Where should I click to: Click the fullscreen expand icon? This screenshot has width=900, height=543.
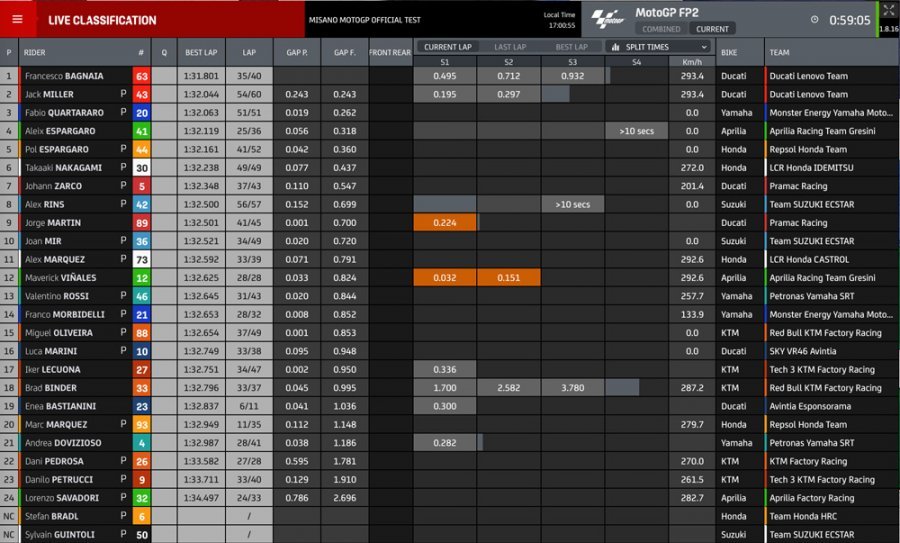click(888, 10)
